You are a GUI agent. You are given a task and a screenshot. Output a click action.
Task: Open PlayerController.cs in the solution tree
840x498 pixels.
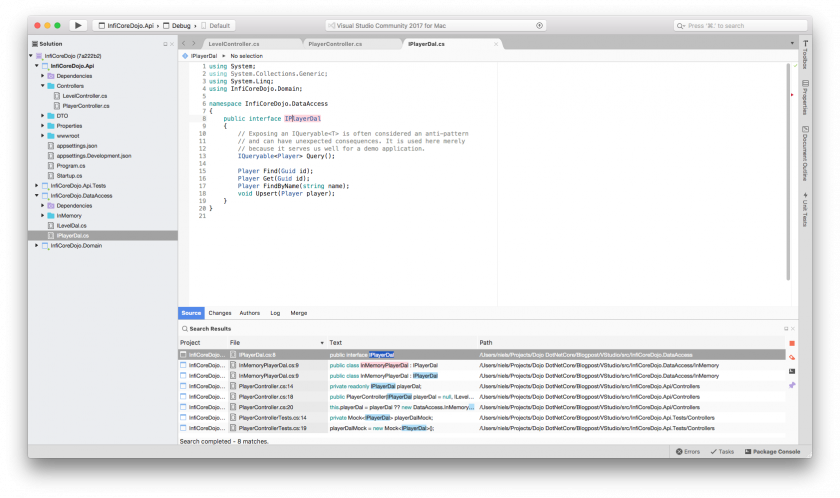(86, 106)
